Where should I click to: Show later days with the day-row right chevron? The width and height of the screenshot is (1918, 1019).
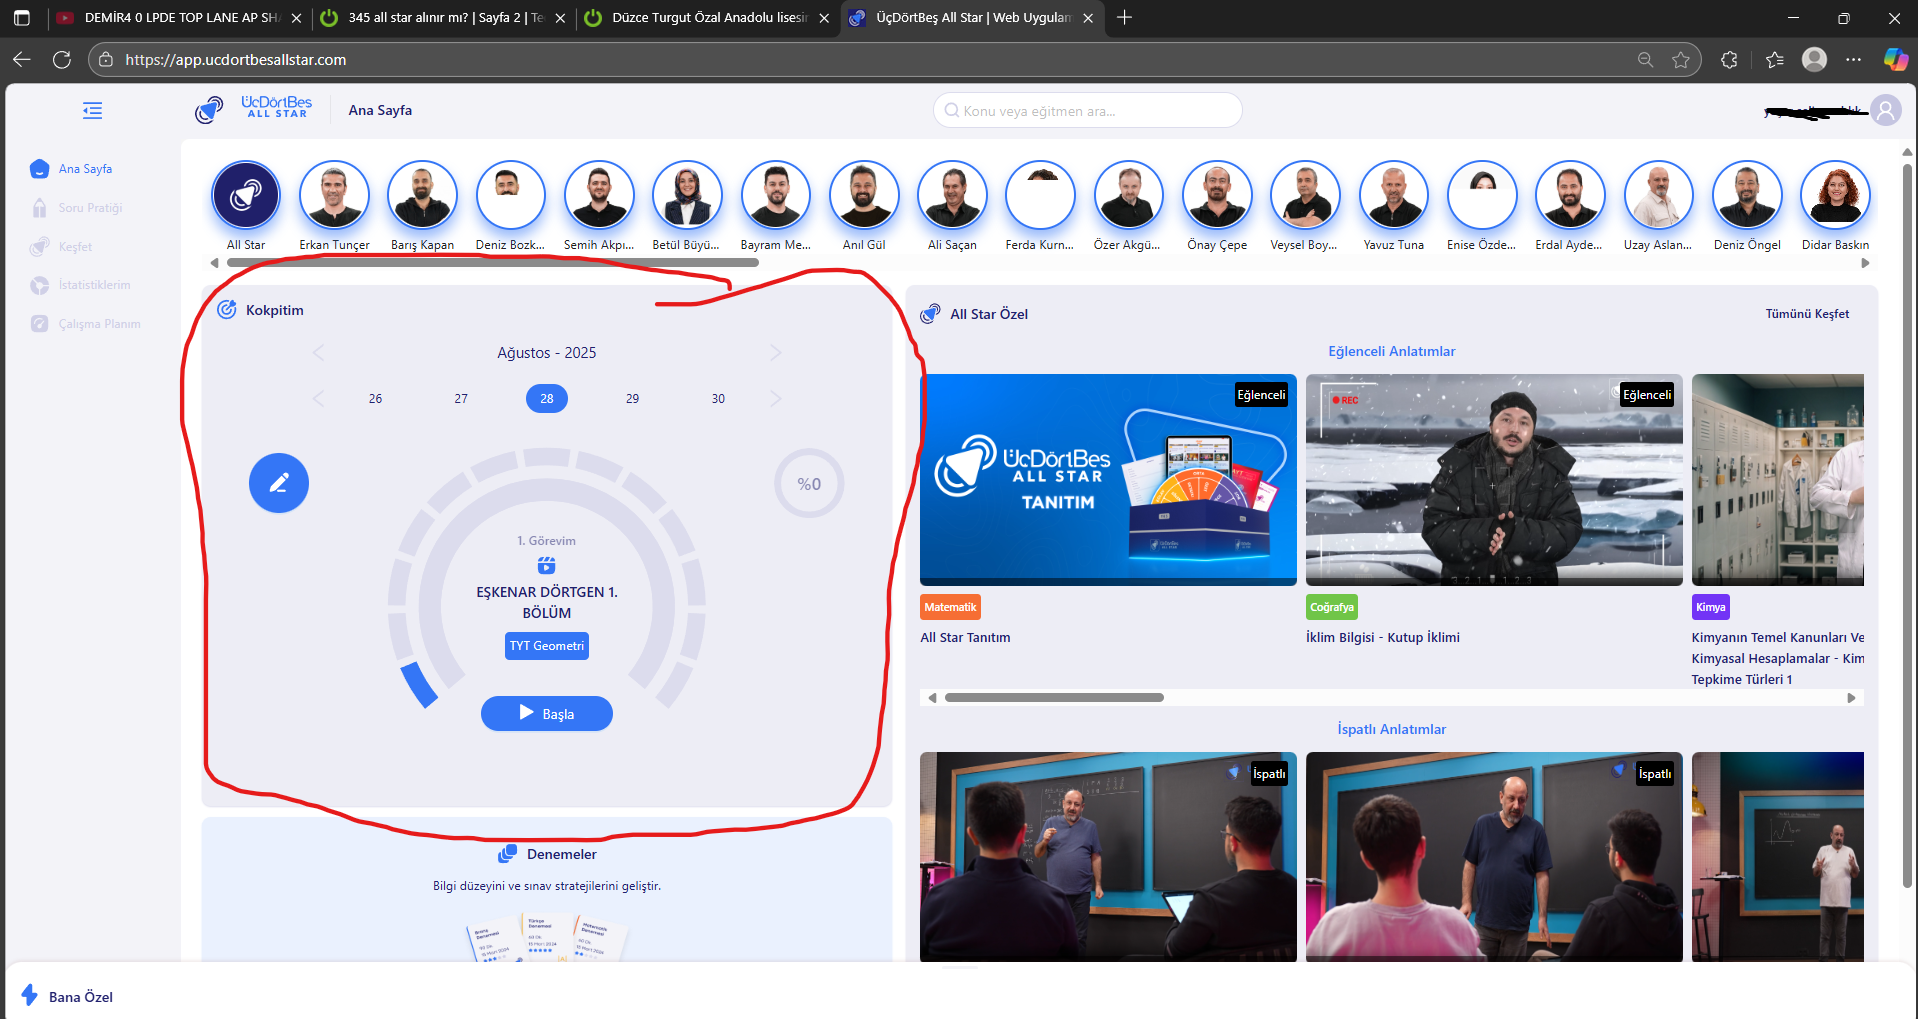tap(776, 399)
